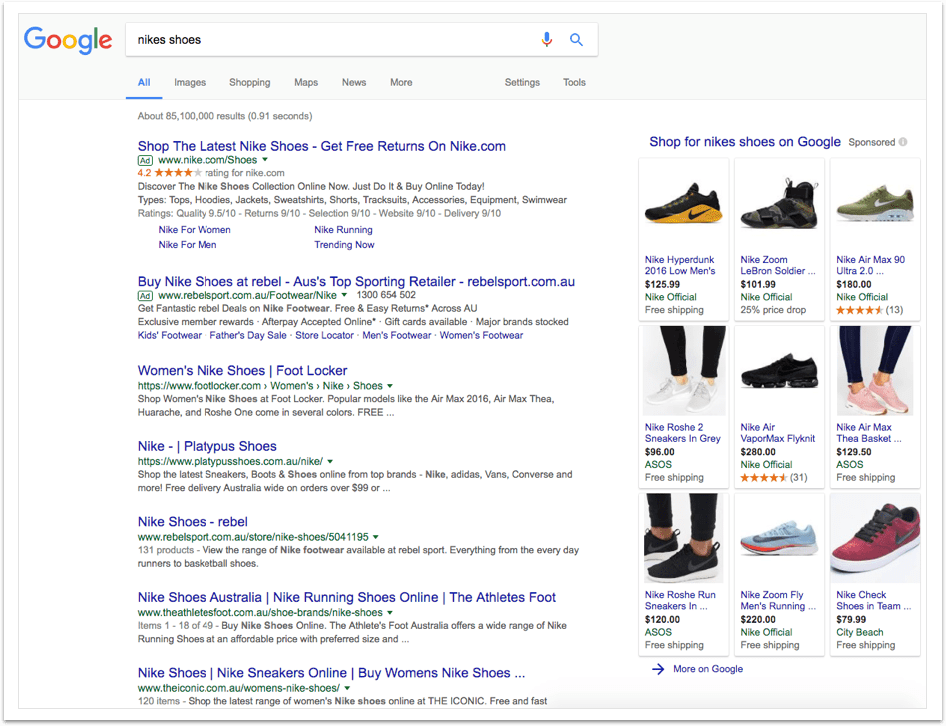Viewport: 946px width, 726px height.
Task: Open search Tools
Action: (574, 83)
